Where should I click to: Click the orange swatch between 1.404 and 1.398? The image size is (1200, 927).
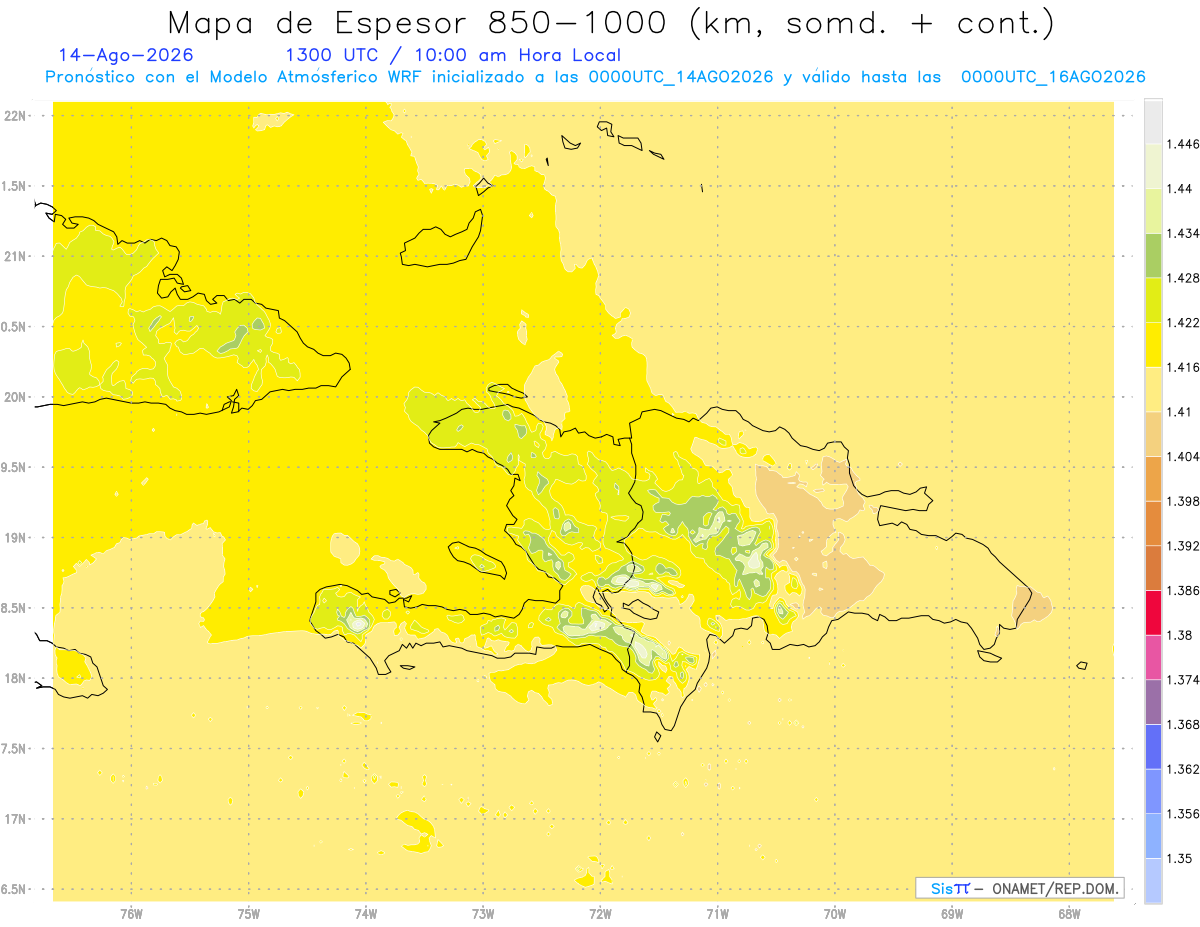tap(1153, 478)
